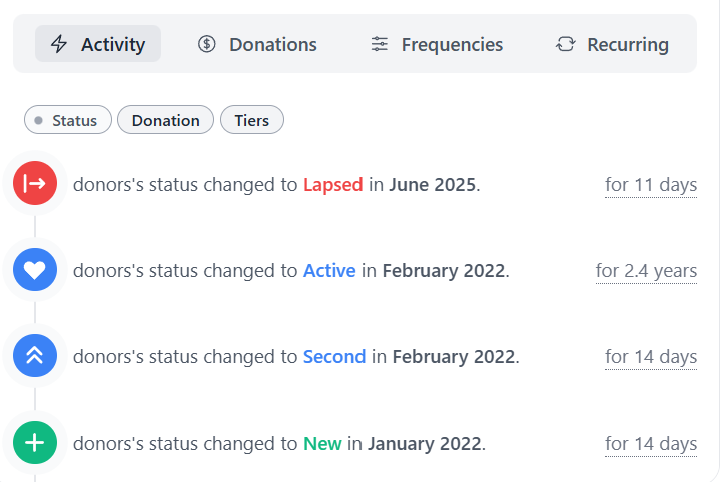Toggle the Tiers filter chip

[252, 120]
